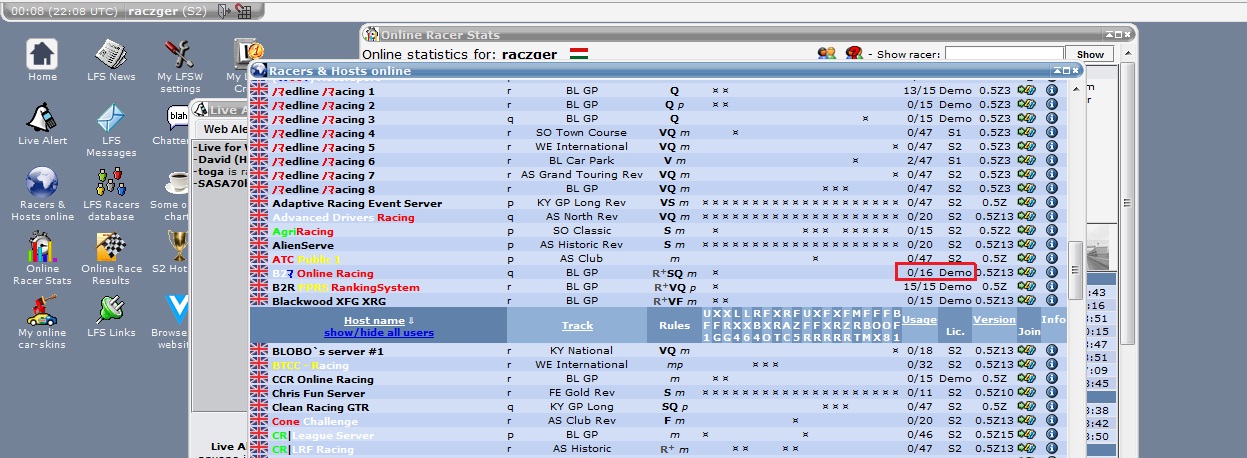The image size is (1247, 458).
Task: Open the Home desktop icon
Action: pos(42,54)
